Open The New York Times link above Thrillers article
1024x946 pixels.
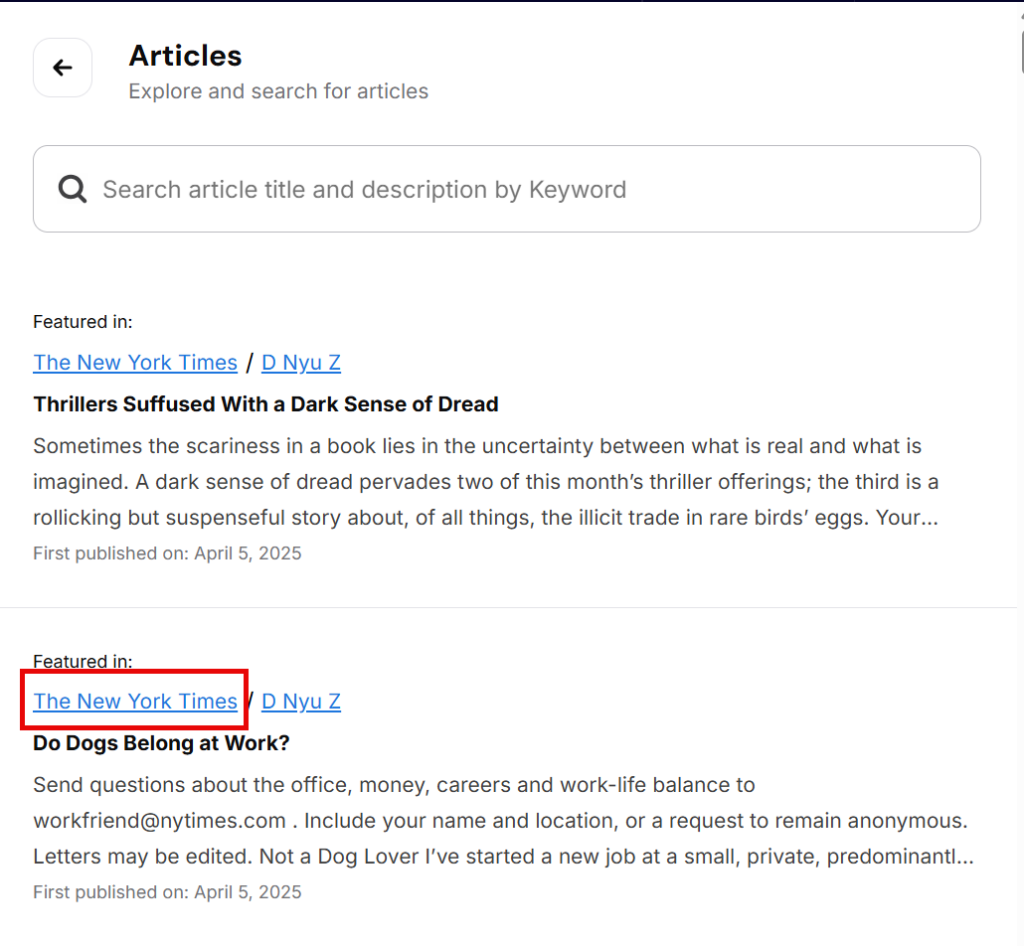pos(135,362)
